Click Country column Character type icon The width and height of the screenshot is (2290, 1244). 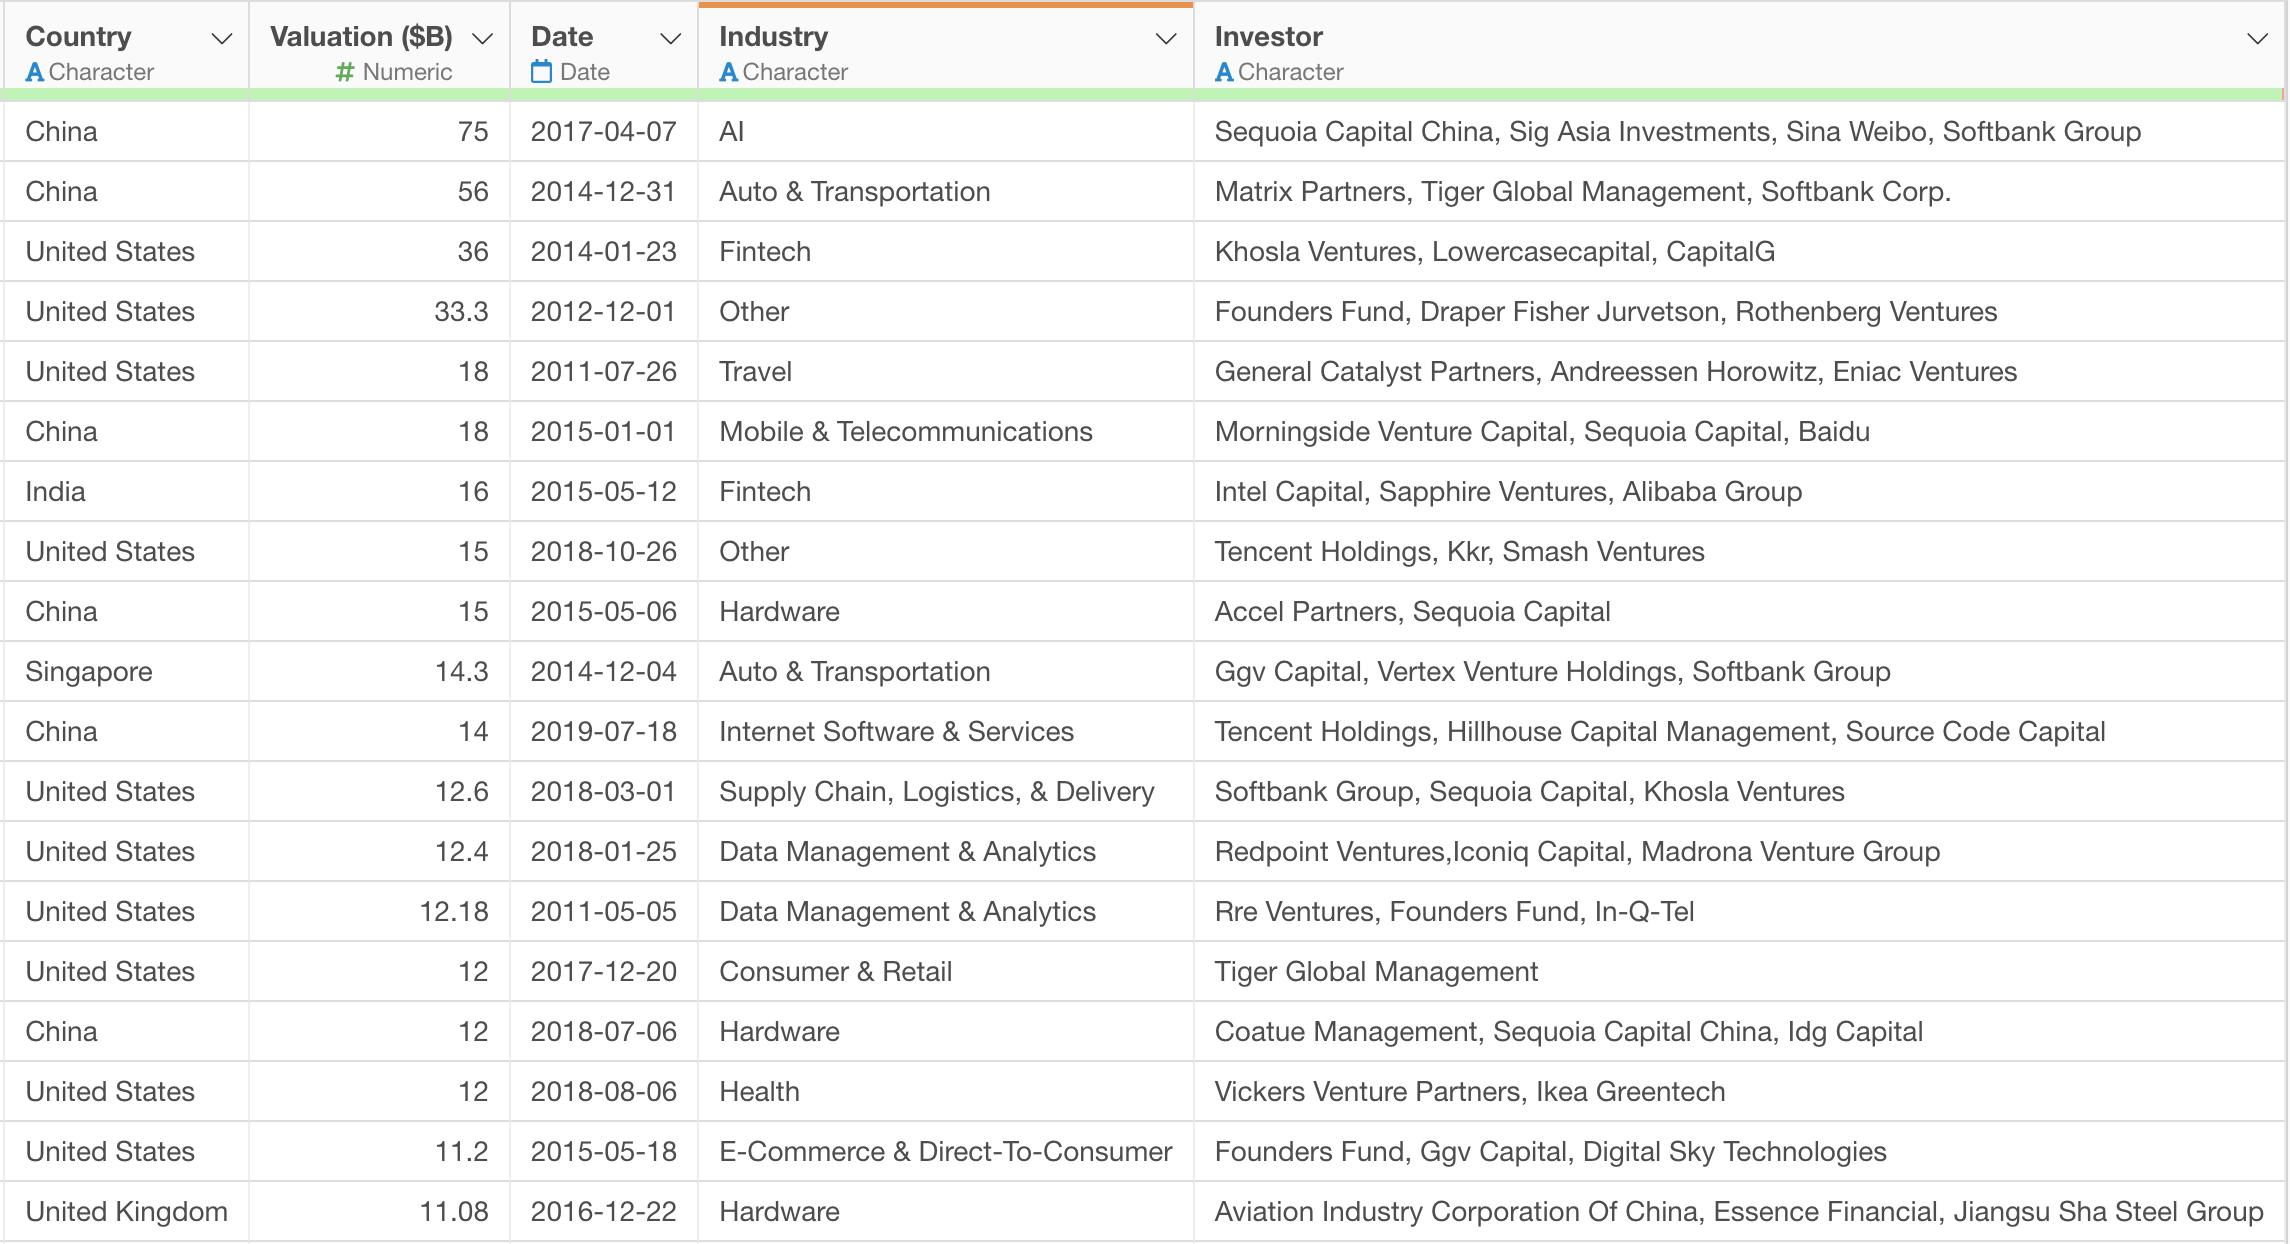[x=34, y=72]
